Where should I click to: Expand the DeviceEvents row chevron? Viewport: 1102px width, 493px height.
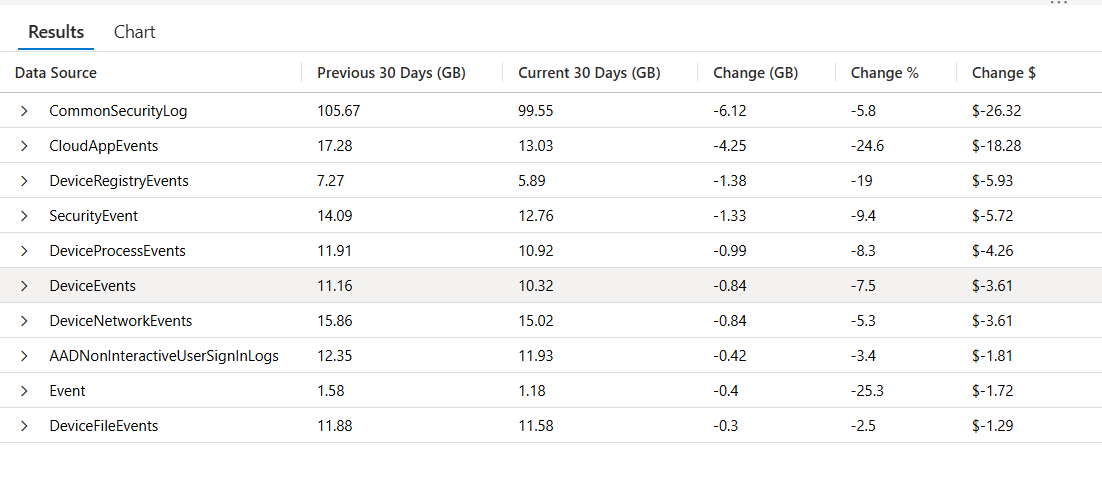pyautogui.click(x=24, y=286)
